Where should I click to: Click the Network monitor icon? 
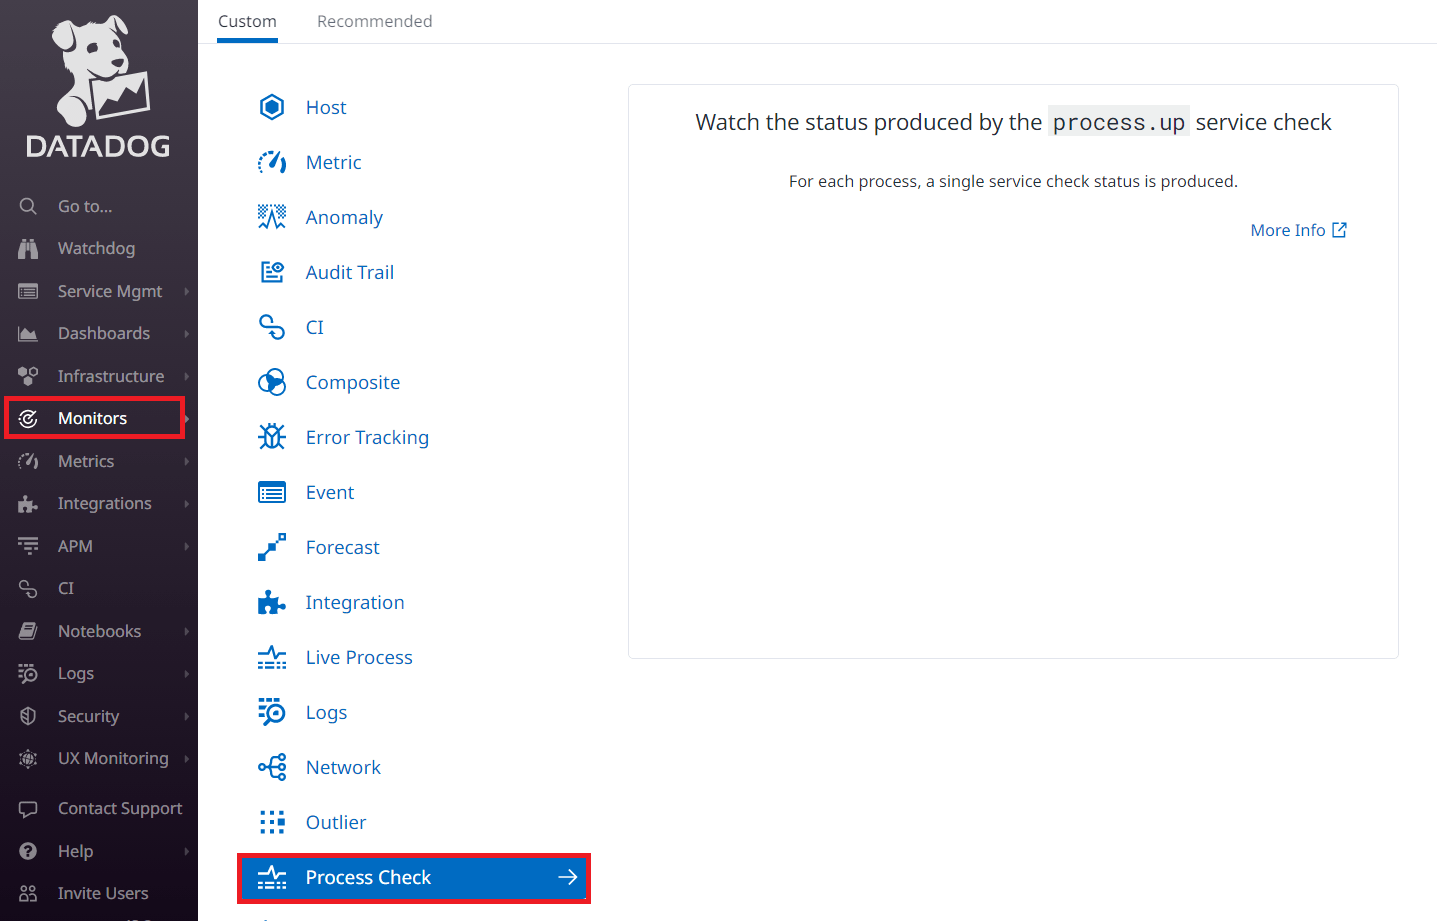point(272,767)
